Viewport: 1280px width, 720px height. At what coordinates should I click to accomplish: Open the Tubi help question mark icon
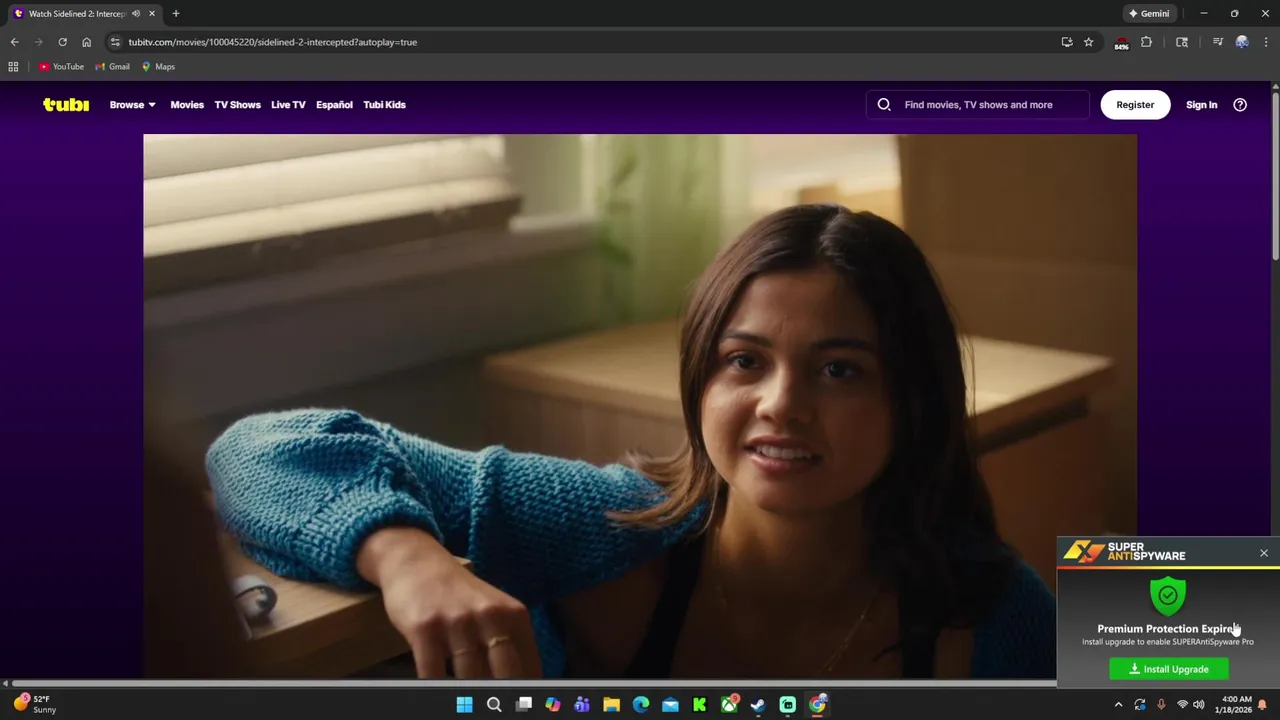click(x=1240, y=105)
